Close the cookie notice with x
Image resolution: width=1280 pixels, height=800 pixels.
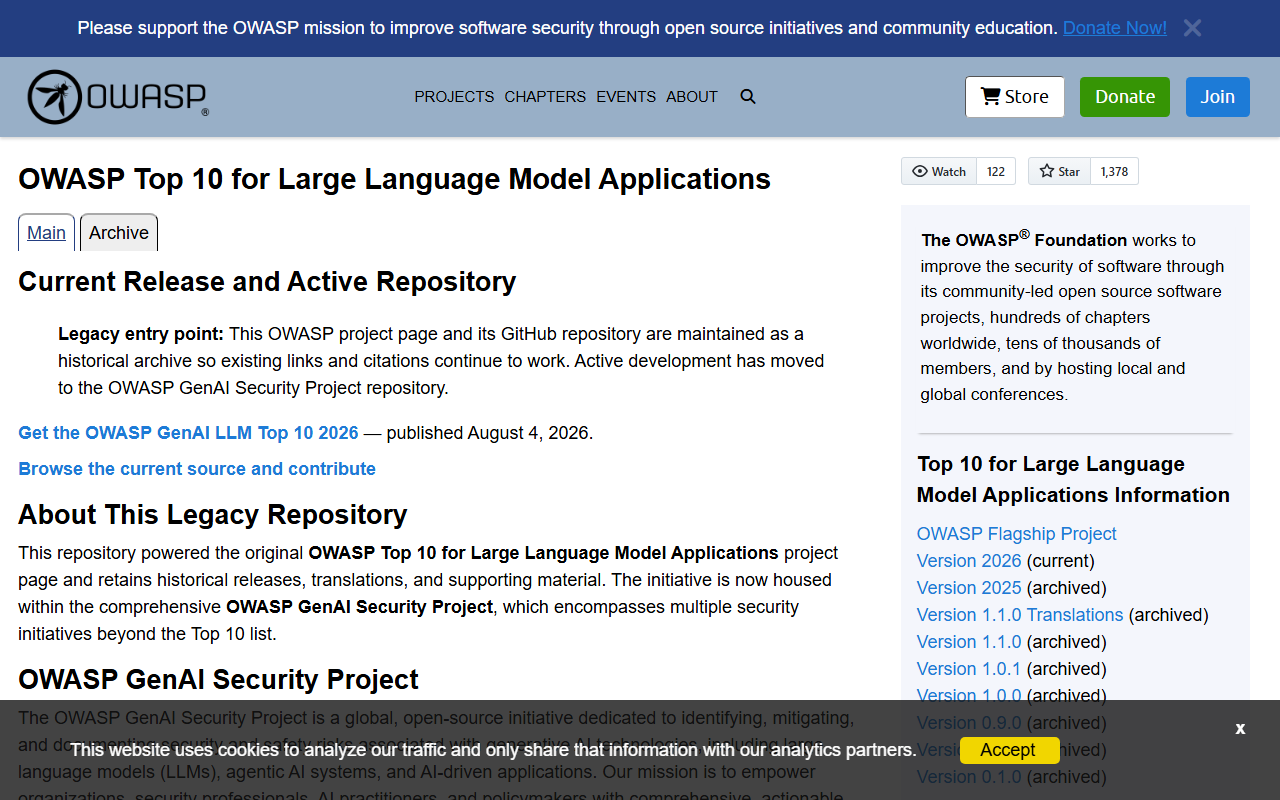tap(1240, 728)
